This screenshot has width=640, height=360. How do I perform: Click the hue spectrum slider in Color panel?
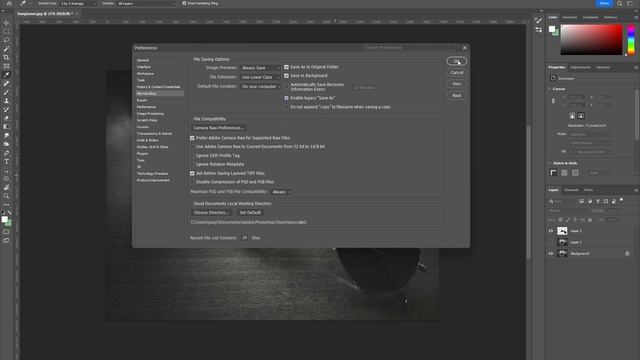pyautogui.click(x=631, y=40)
